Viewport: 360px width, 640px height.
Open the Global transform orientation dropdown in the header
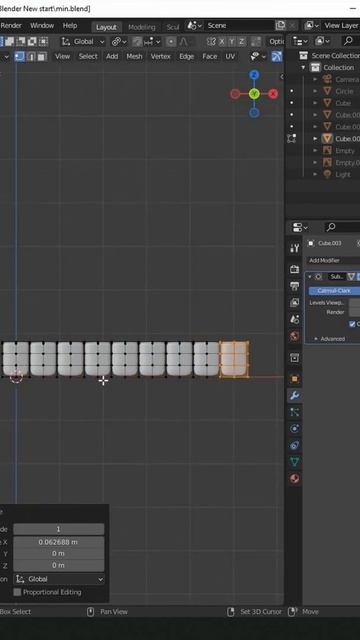(x=83, y=42)
